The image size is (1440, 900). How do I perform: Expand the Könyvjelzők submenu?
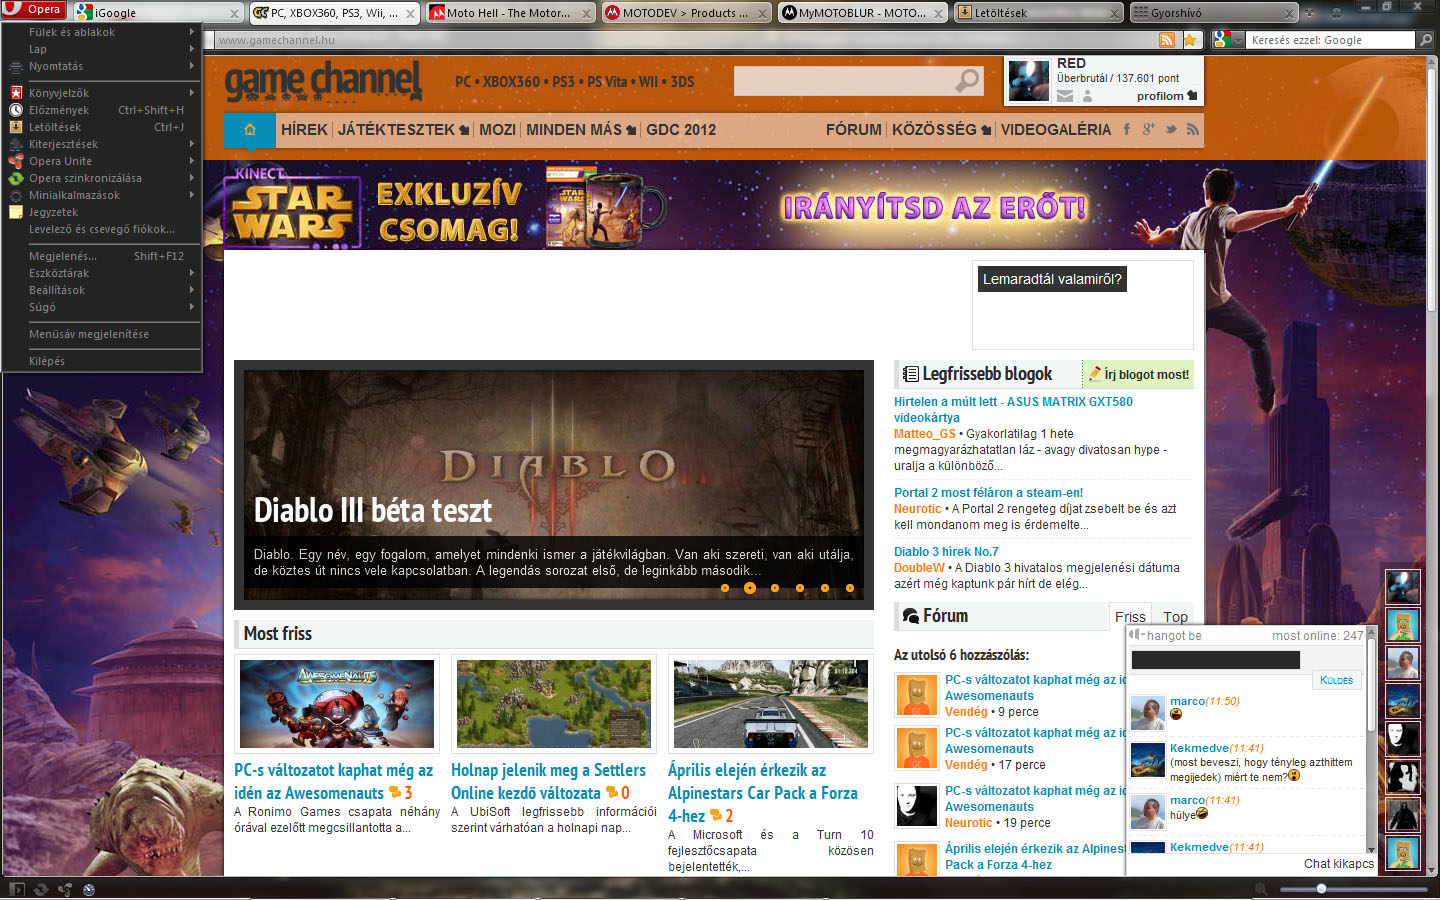[100, 93]
